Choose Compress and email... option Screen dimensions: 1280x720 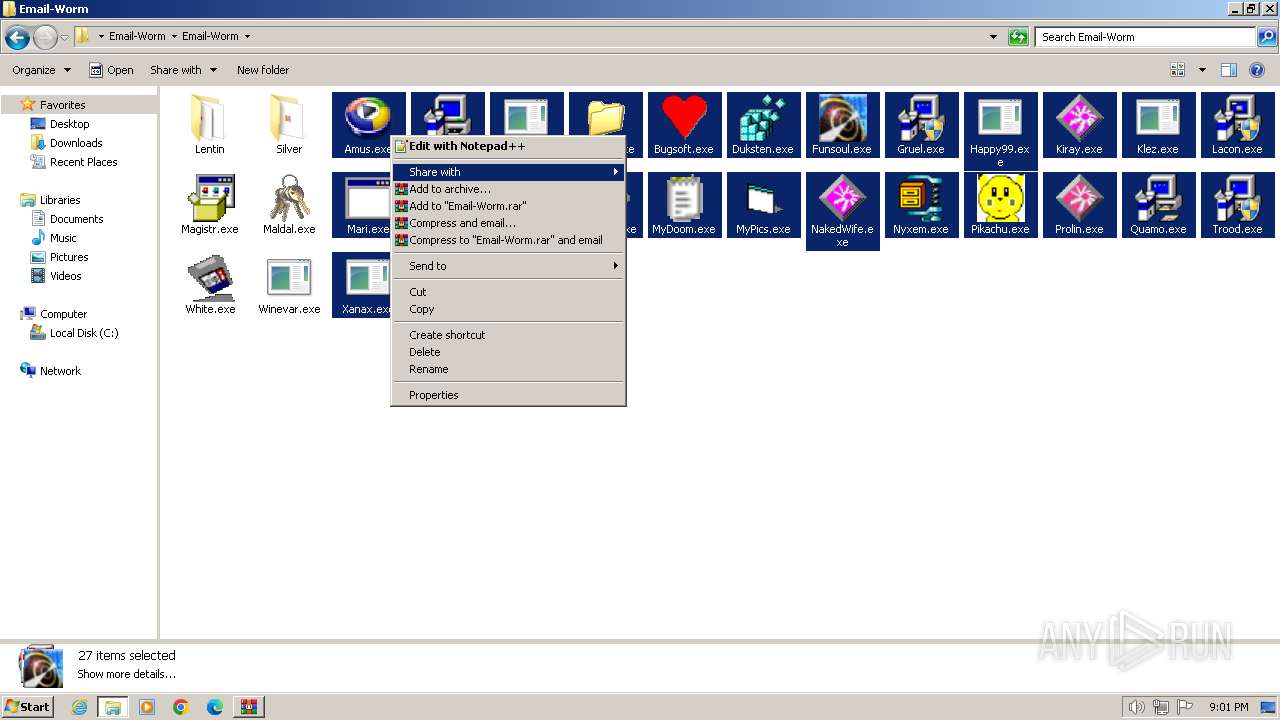pyautogui.click(x=508, y=223)
